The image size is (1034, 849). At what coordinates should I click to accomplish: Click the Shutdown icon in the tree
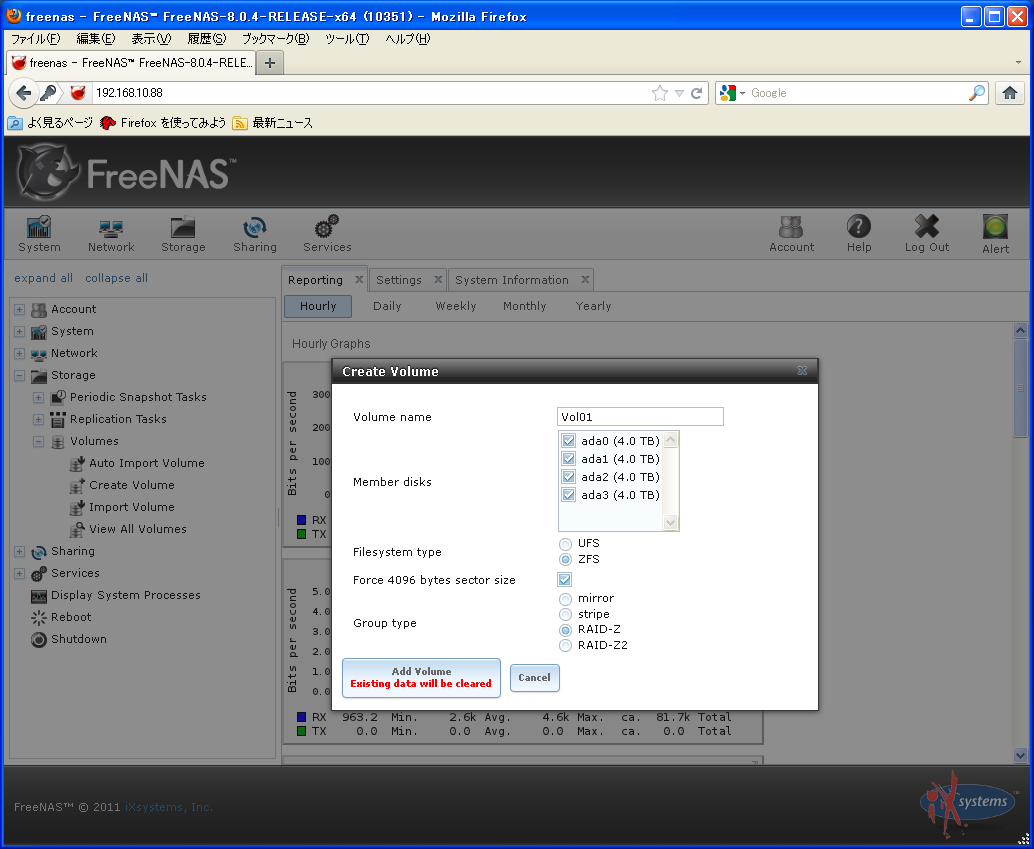pyautogui.click(x=39, y=639)
